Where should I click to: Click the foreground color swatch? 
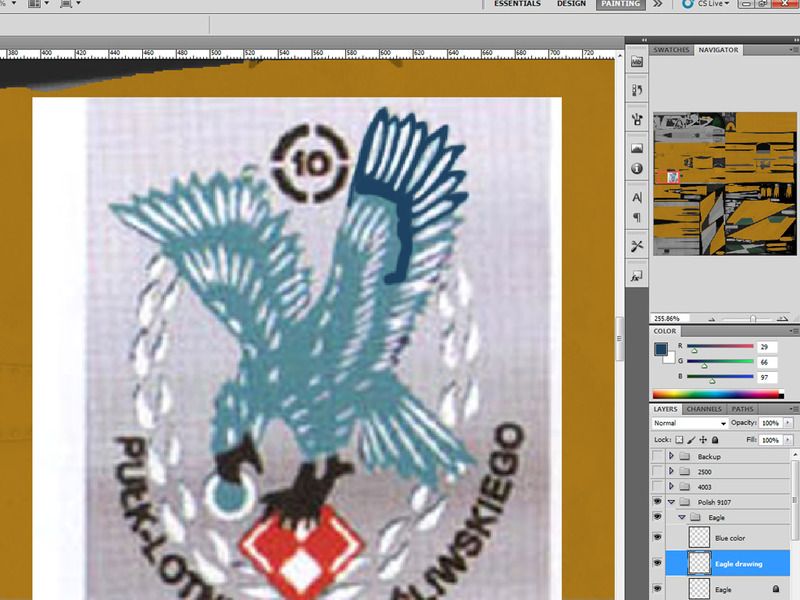pyautogui.click(x=660, y=348)
